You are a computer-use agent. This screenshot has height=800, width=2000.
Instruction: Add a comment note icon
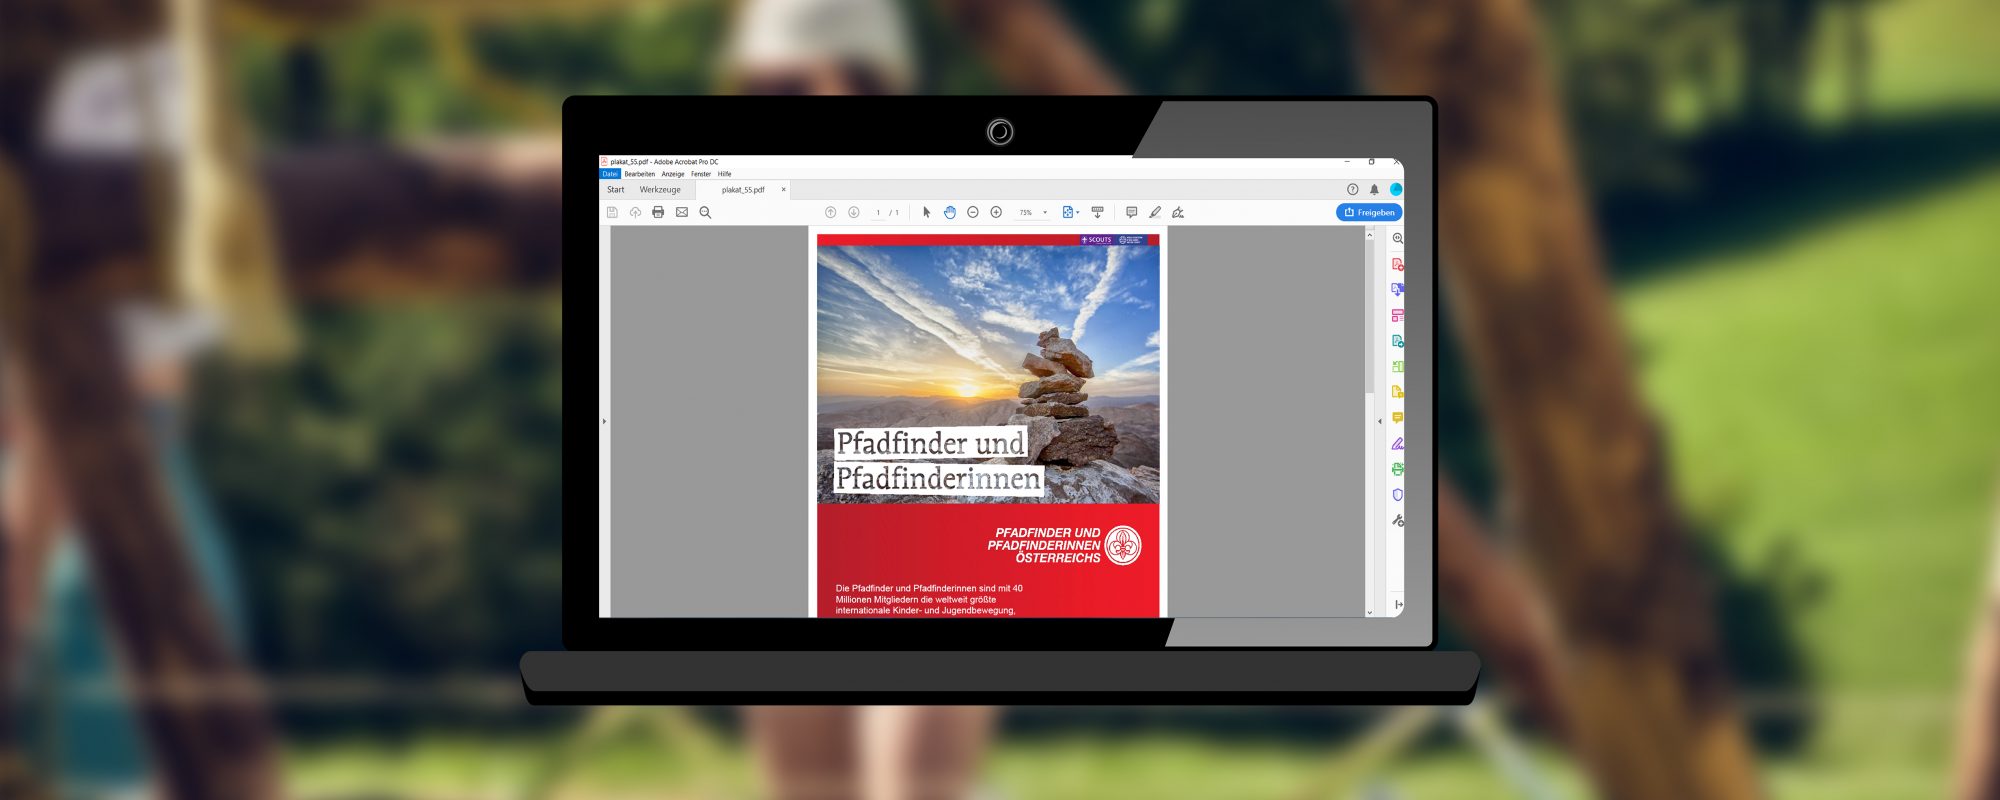click(x=1131, y=212)
